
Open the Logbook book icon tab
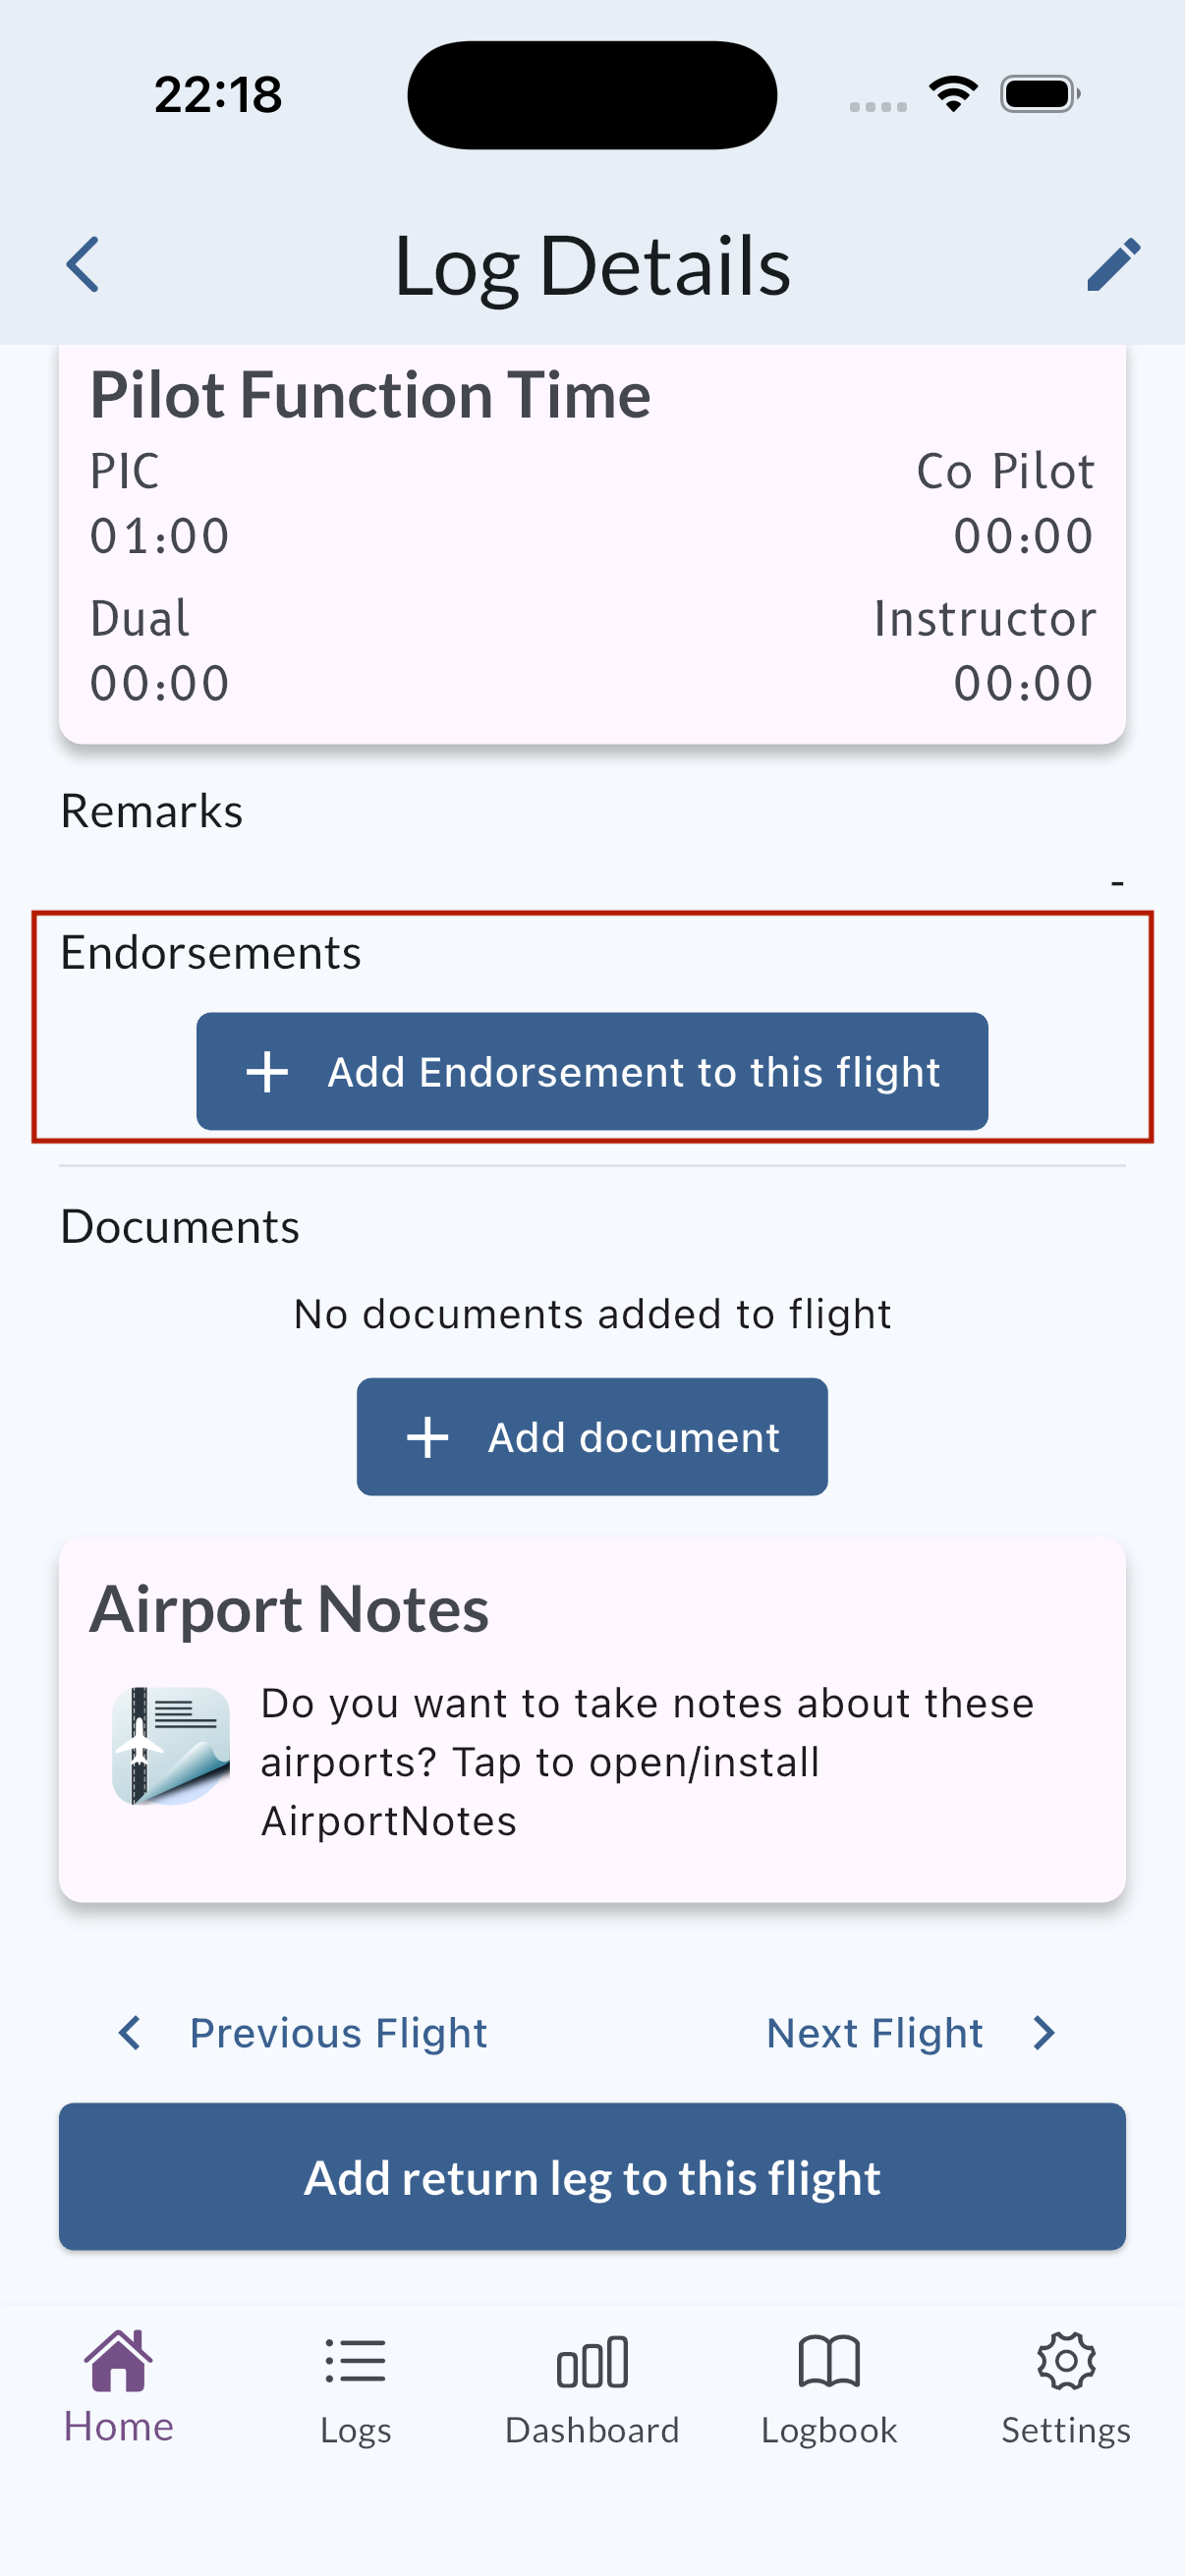click(829, 2388)
